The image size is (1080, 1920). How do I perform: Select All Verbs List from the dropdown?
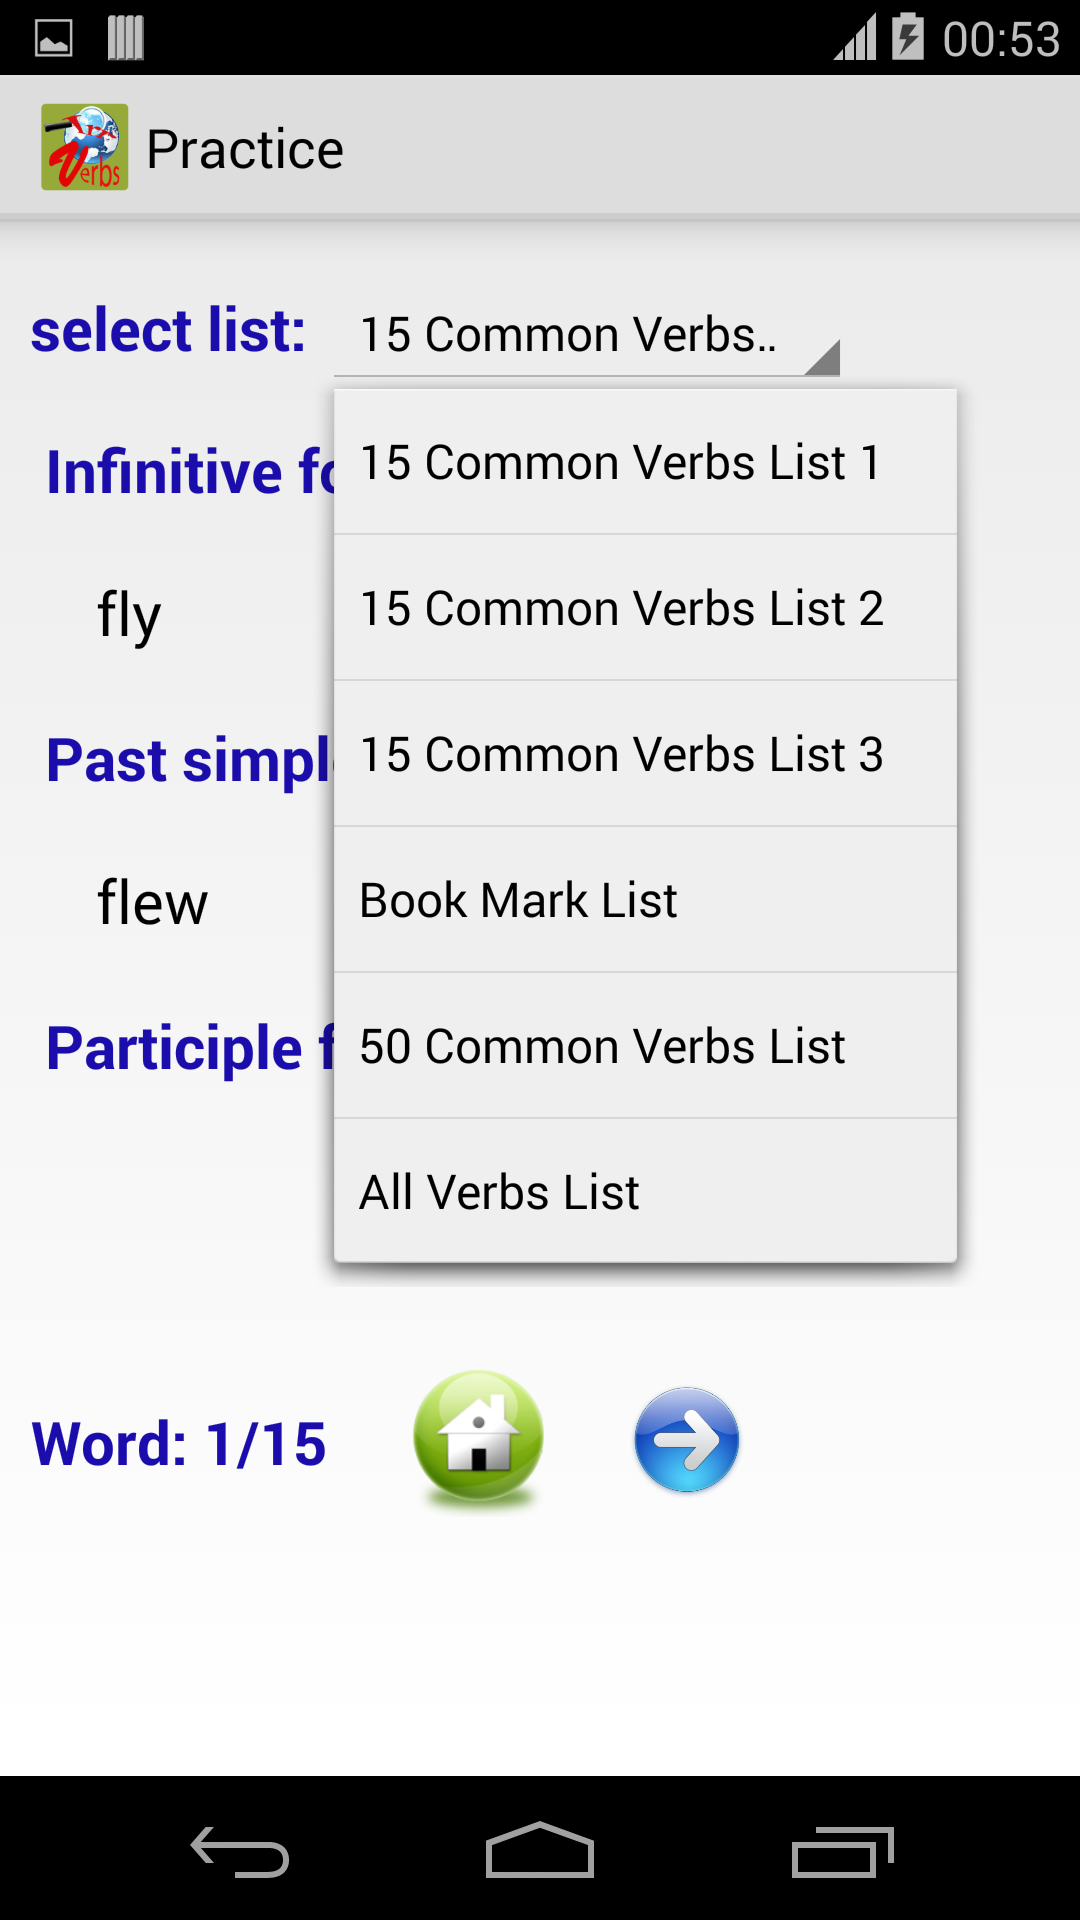click(x=645, y=1191)
